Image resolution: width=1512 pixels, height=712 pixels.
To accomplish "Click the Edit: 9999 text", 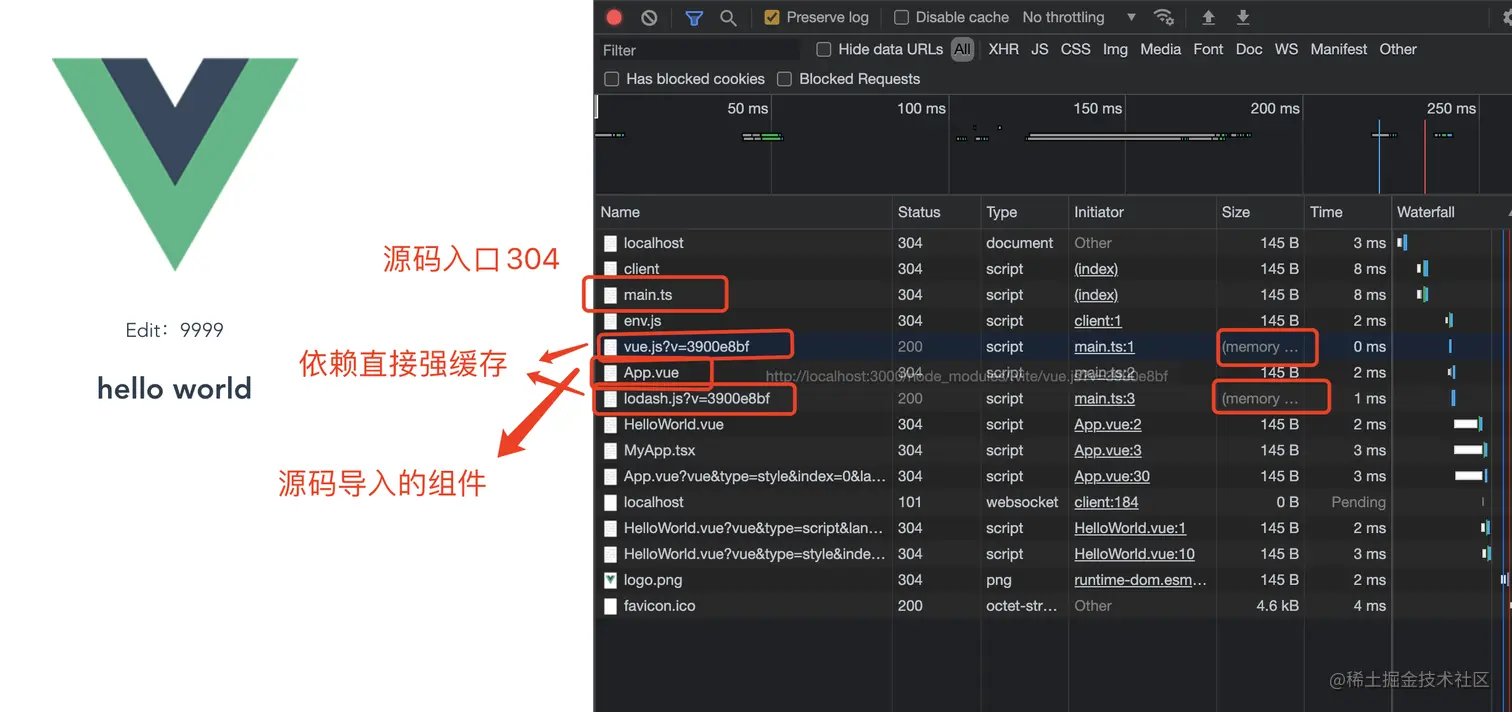I will (175, 330).
